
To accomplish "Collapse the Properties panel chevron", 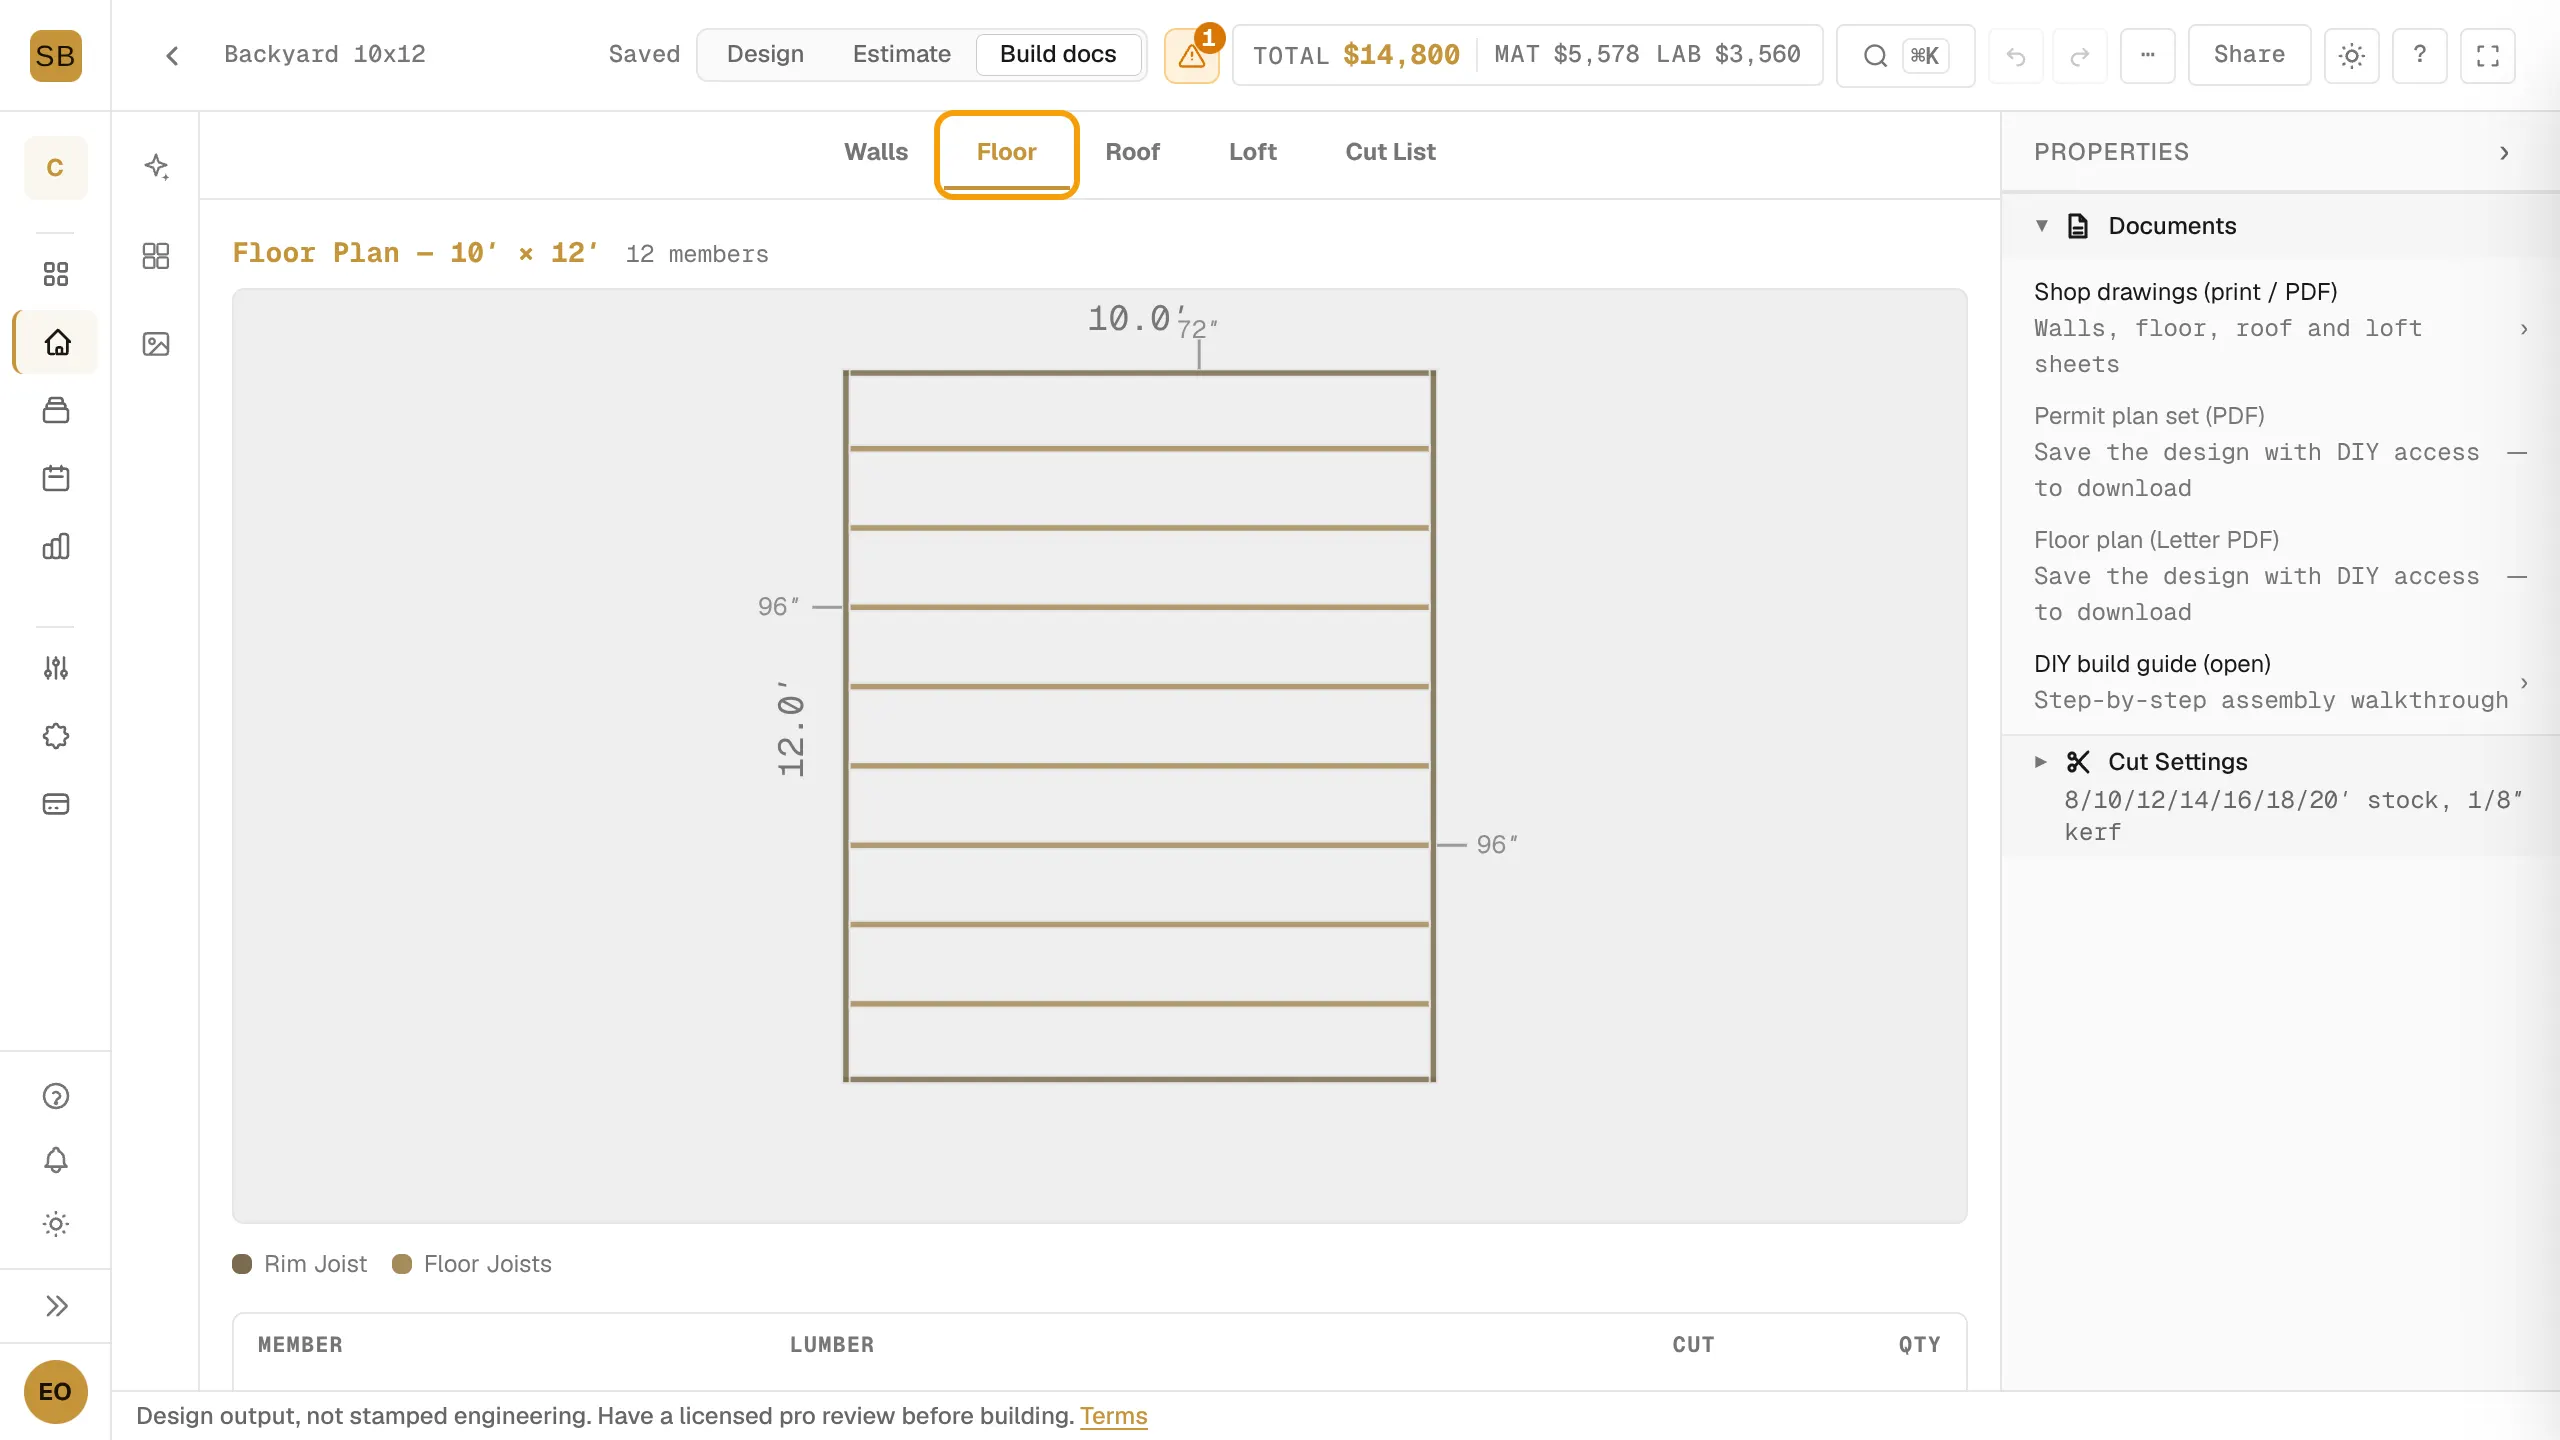I will 2504,152.
